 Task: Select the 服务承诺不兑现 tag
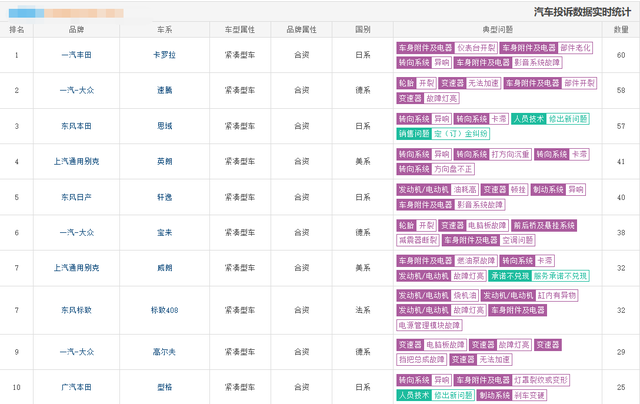tap(560, 276)
